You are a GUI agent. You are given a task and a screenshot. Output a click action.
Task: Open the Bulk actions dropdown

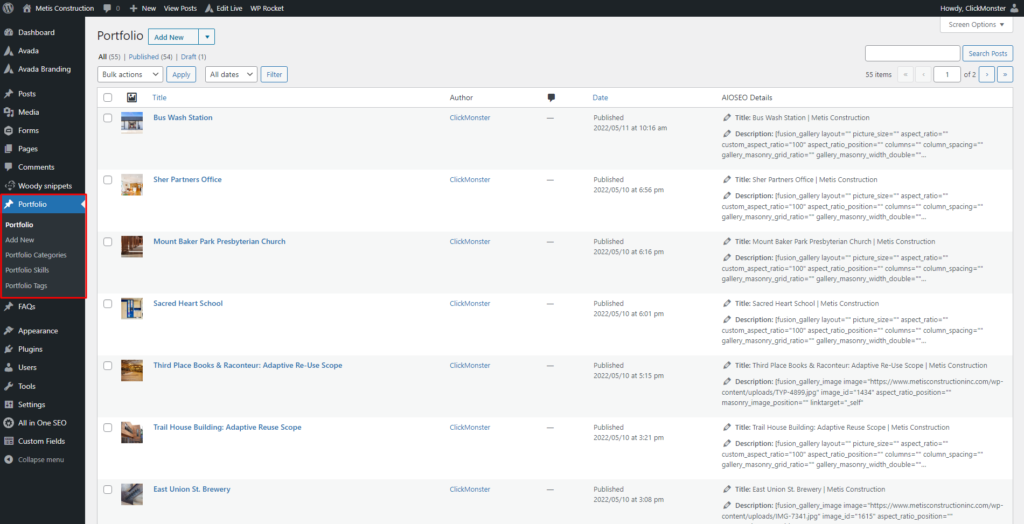pos(130,74)
